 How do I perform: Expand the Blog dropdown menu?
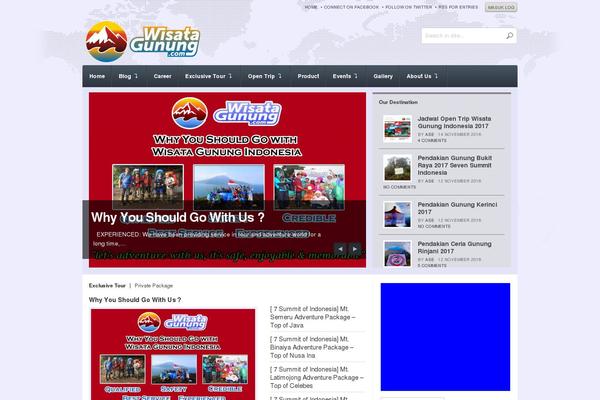[128, 76]
